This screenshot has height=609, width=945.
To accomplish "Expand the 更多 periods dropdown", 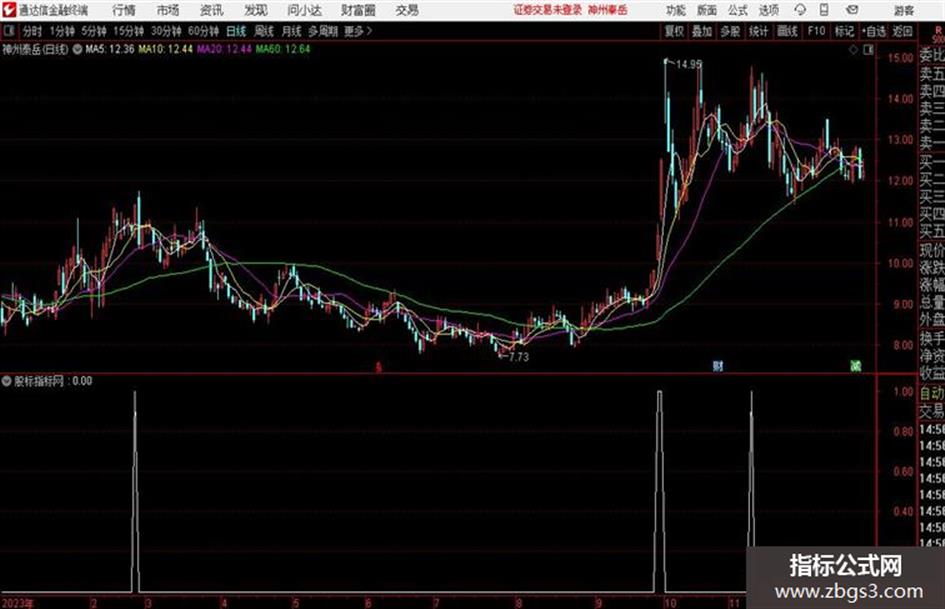I will (358, 31).
